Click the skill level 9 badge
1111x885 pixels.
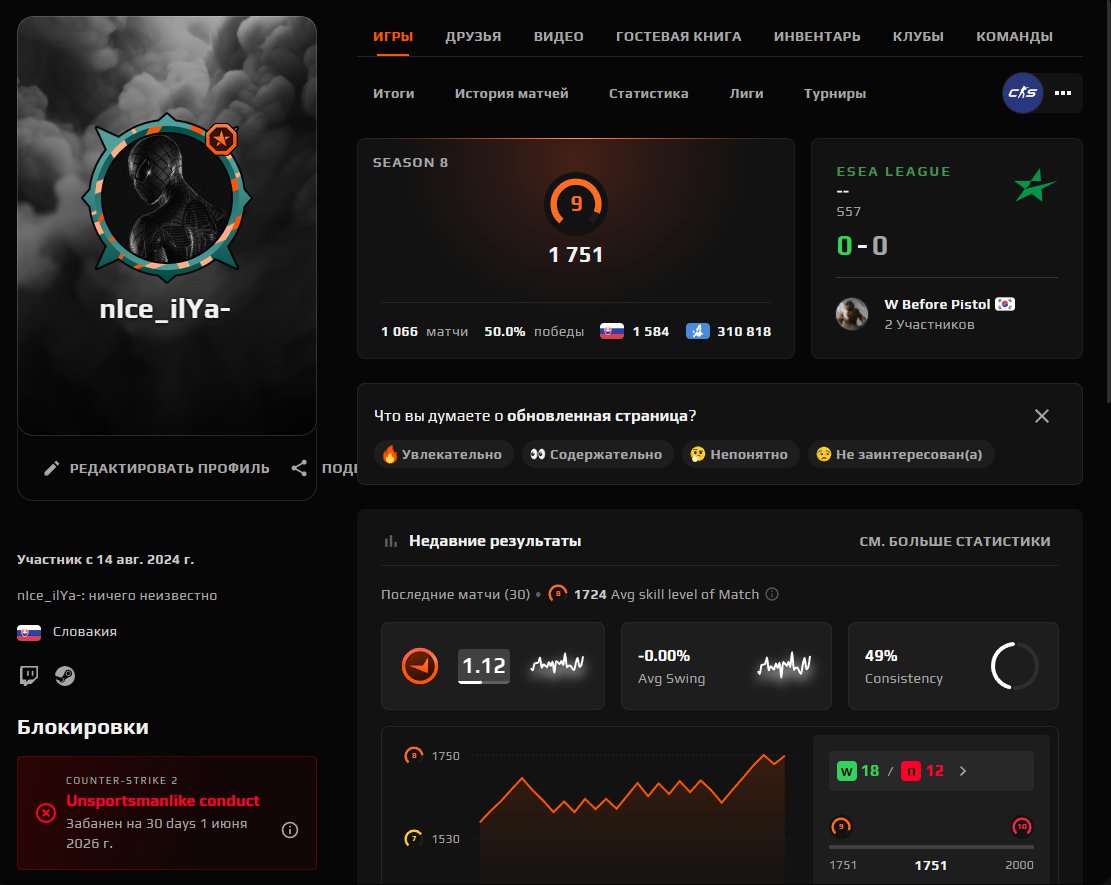[576, 204]
